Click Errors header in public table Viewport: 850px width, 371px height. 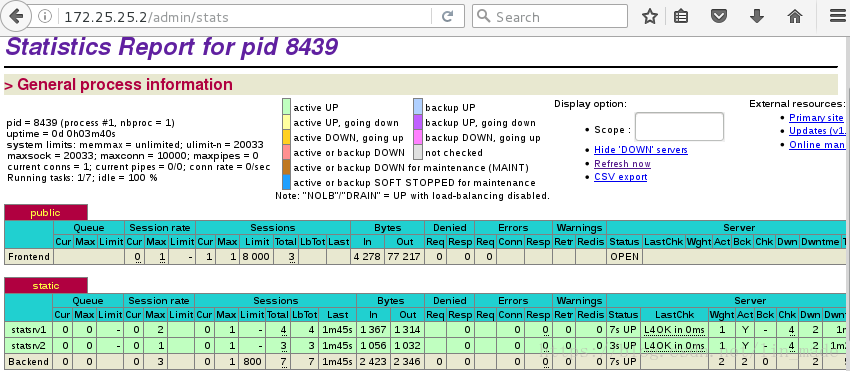point(513,227)
